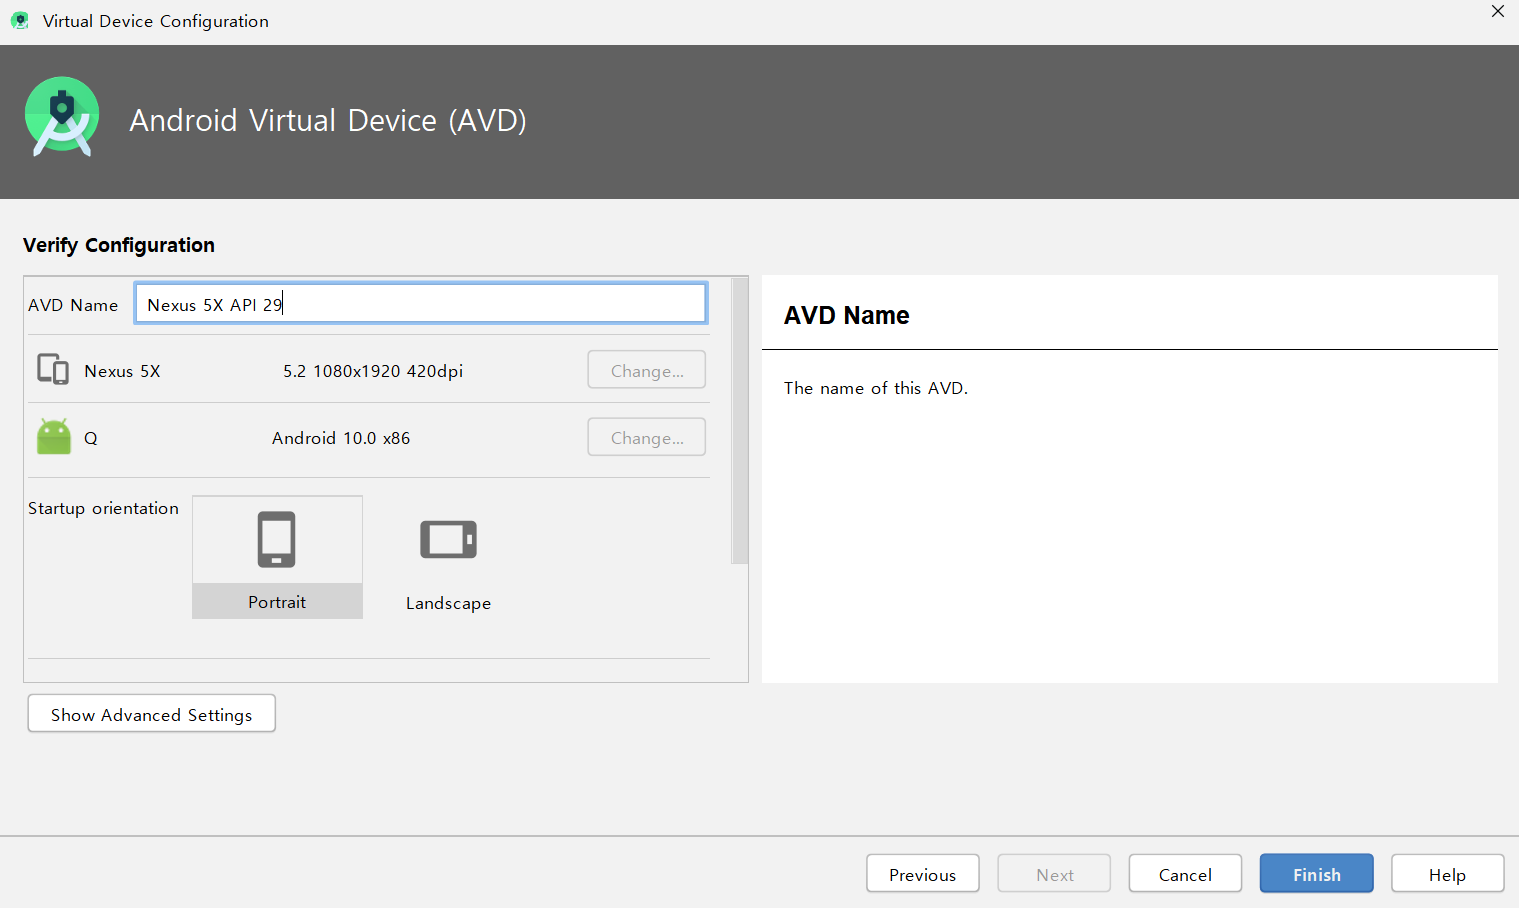
Task: Click the '5.2 1080x1920 420dpi' text
Action: click(x=373, y=371)
